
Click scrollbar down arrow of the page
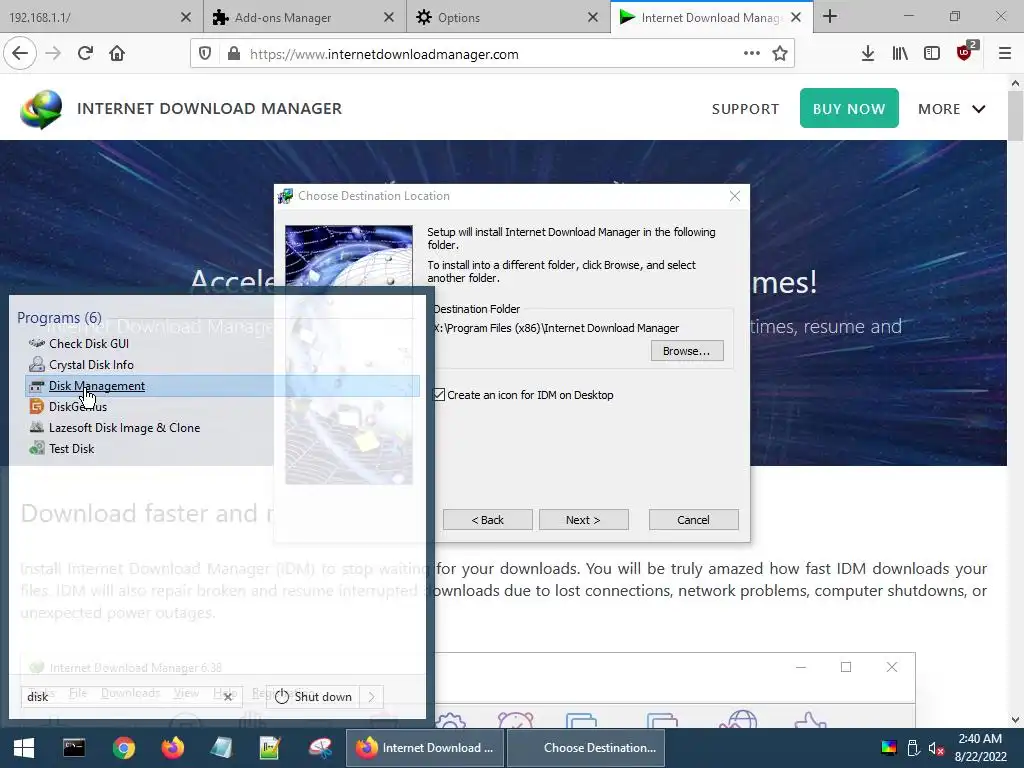pyautogui.click(x=1015, y=720)
